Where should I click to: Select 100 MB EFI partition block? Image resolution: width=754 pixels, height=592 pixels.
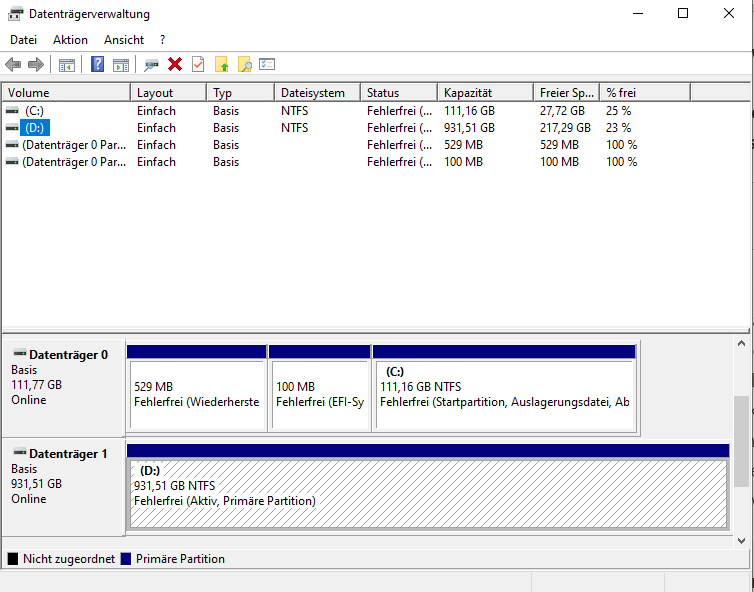[x=320, y=389]
